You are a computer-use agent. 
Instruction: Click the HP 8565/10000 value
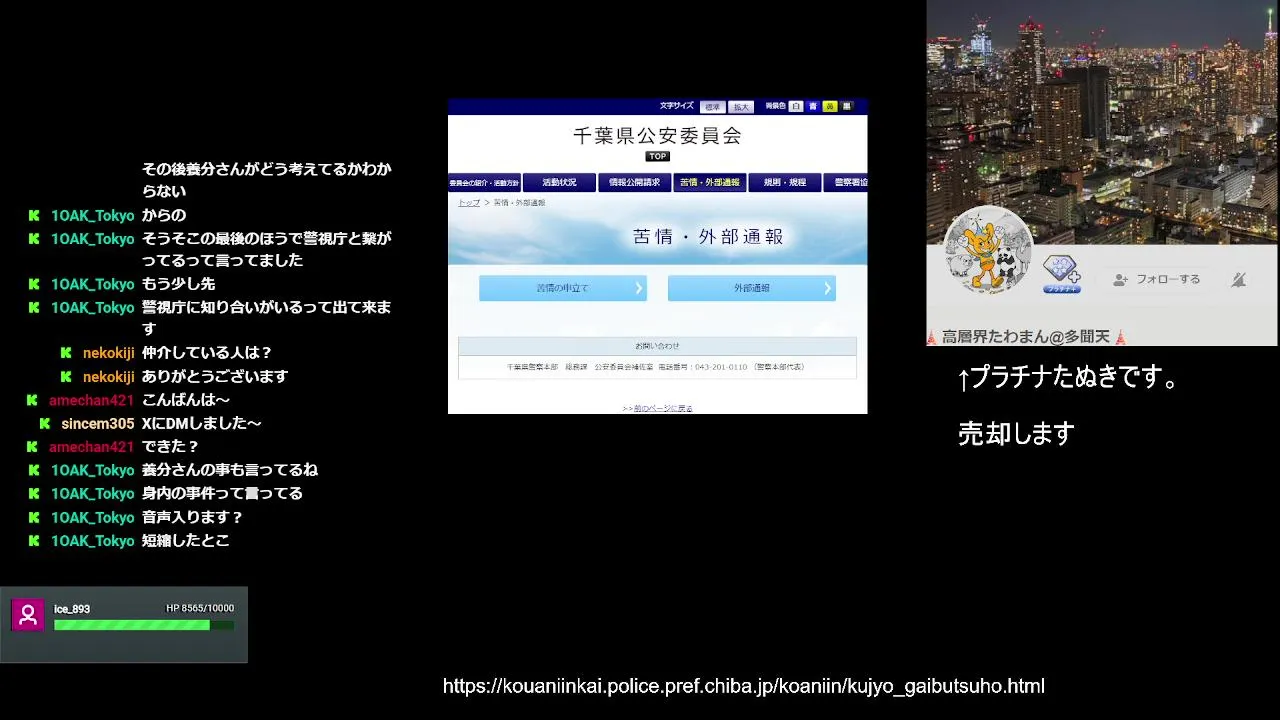(200, 609)
